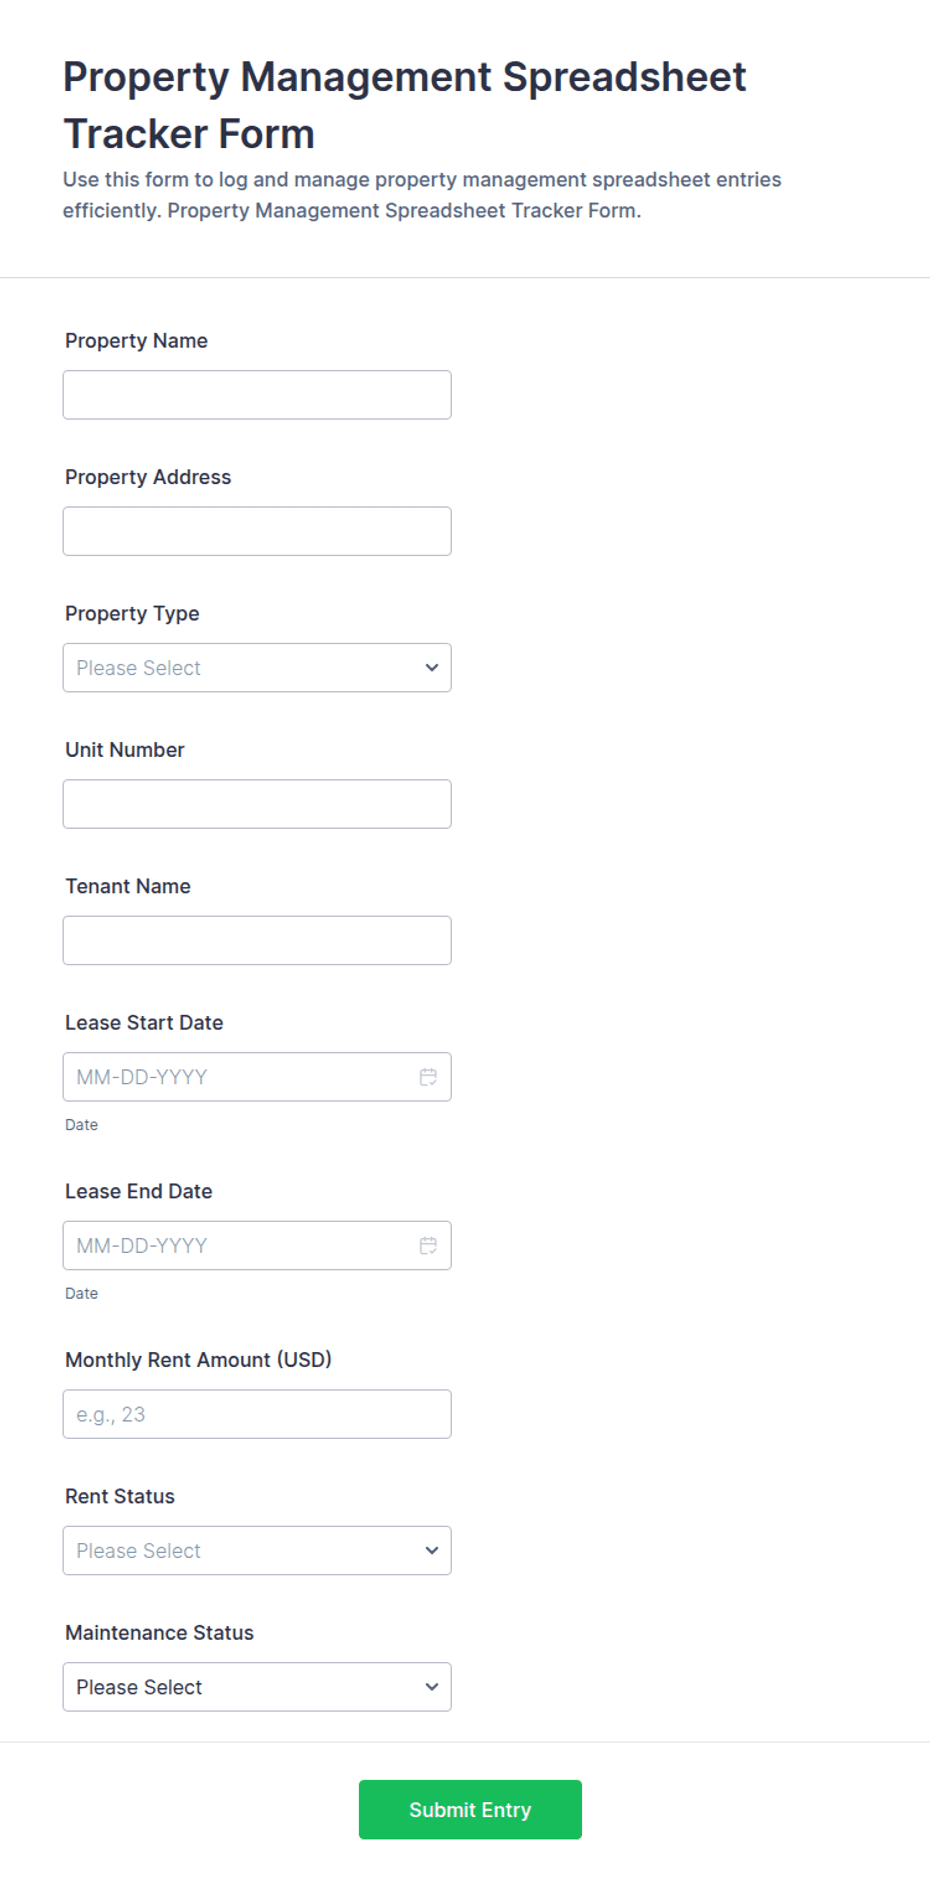Expand the Maintenance Status chevron arrow
This screenshot has width=930, height=1889.
(432, 1686)
